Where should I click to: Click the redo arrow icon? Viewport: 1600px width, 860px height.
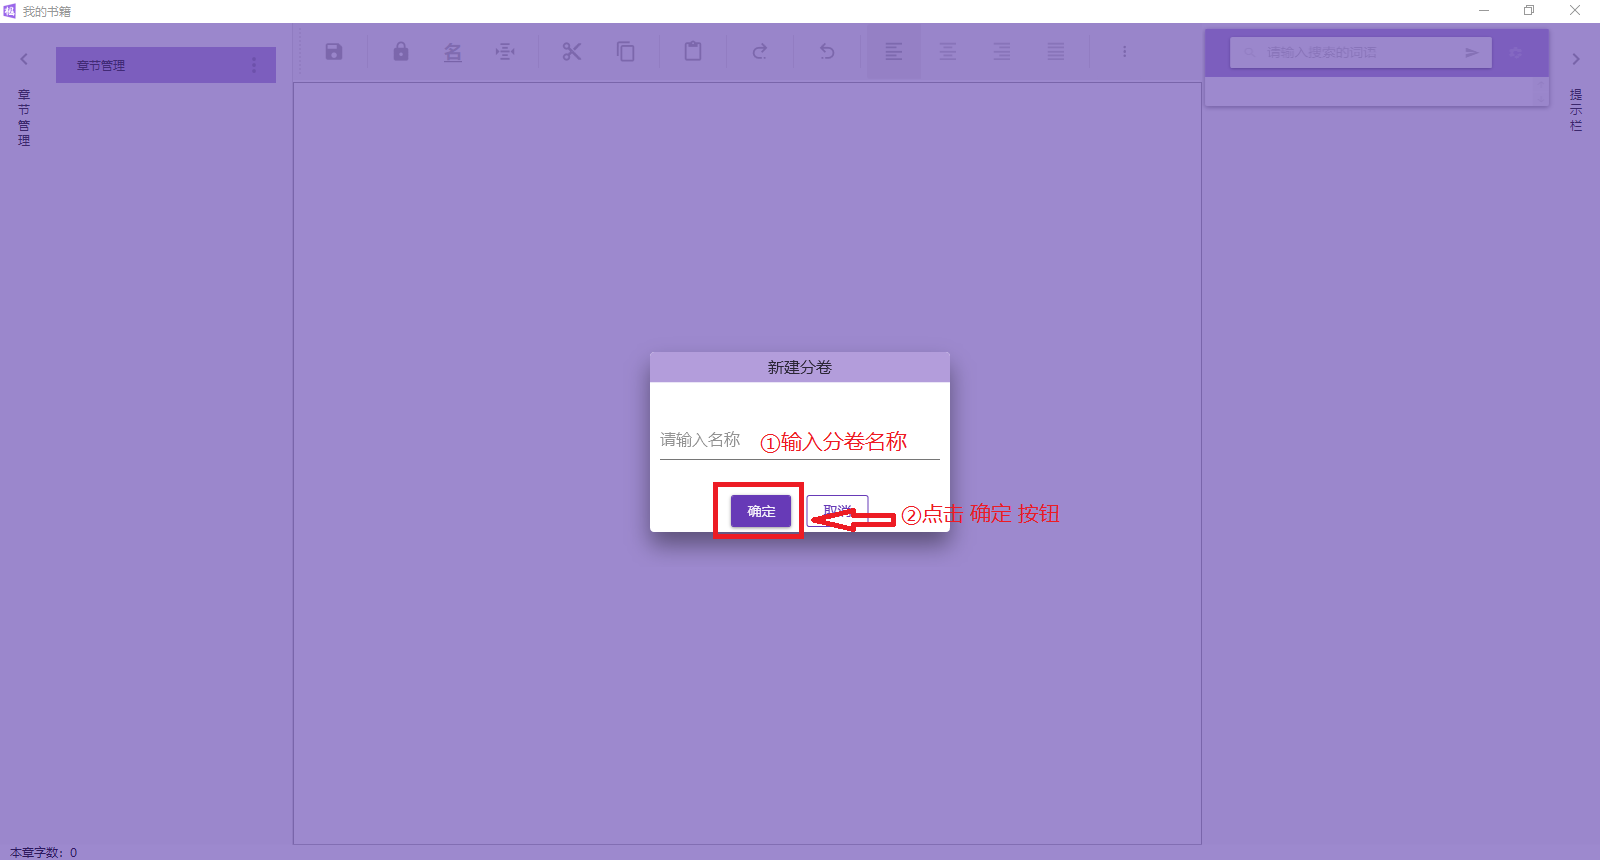click(x=760, y=52)
